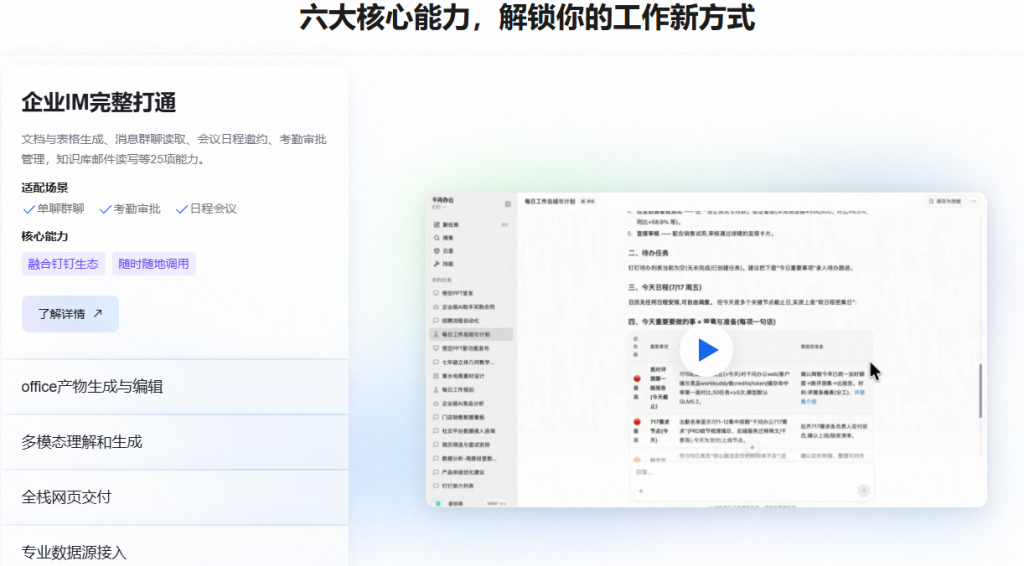1024x566 pixels.
Task: Click the sidebar collapse icon in demo
Action: 507,204
